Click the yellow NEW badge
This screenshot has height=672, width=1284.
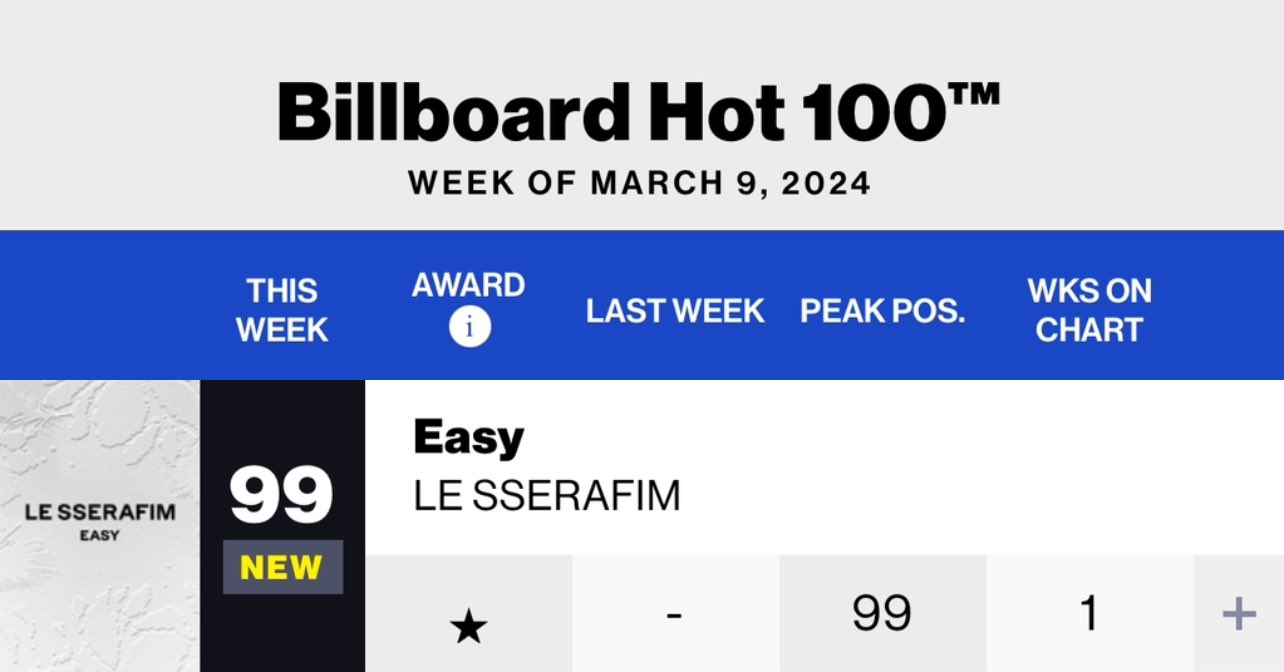point(282,567)
